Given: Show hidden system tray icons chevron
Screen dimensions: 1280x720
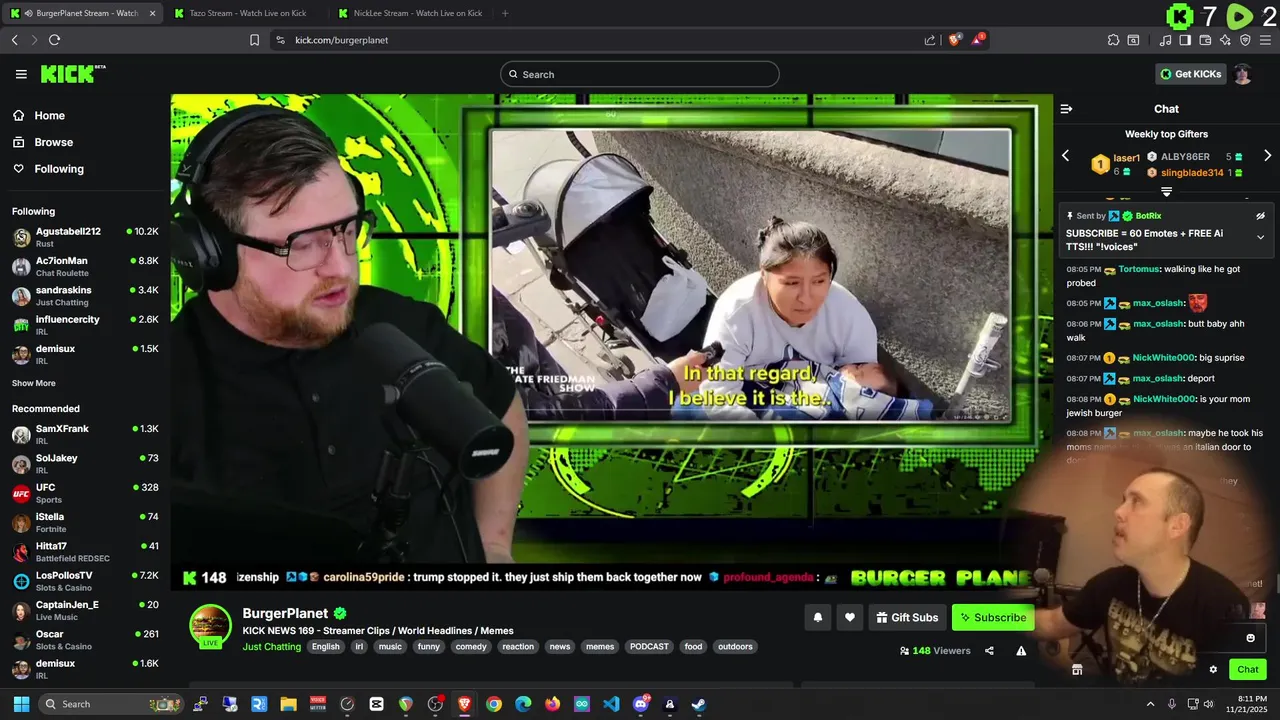Looking at the screenshot, I should (1150, 704).
